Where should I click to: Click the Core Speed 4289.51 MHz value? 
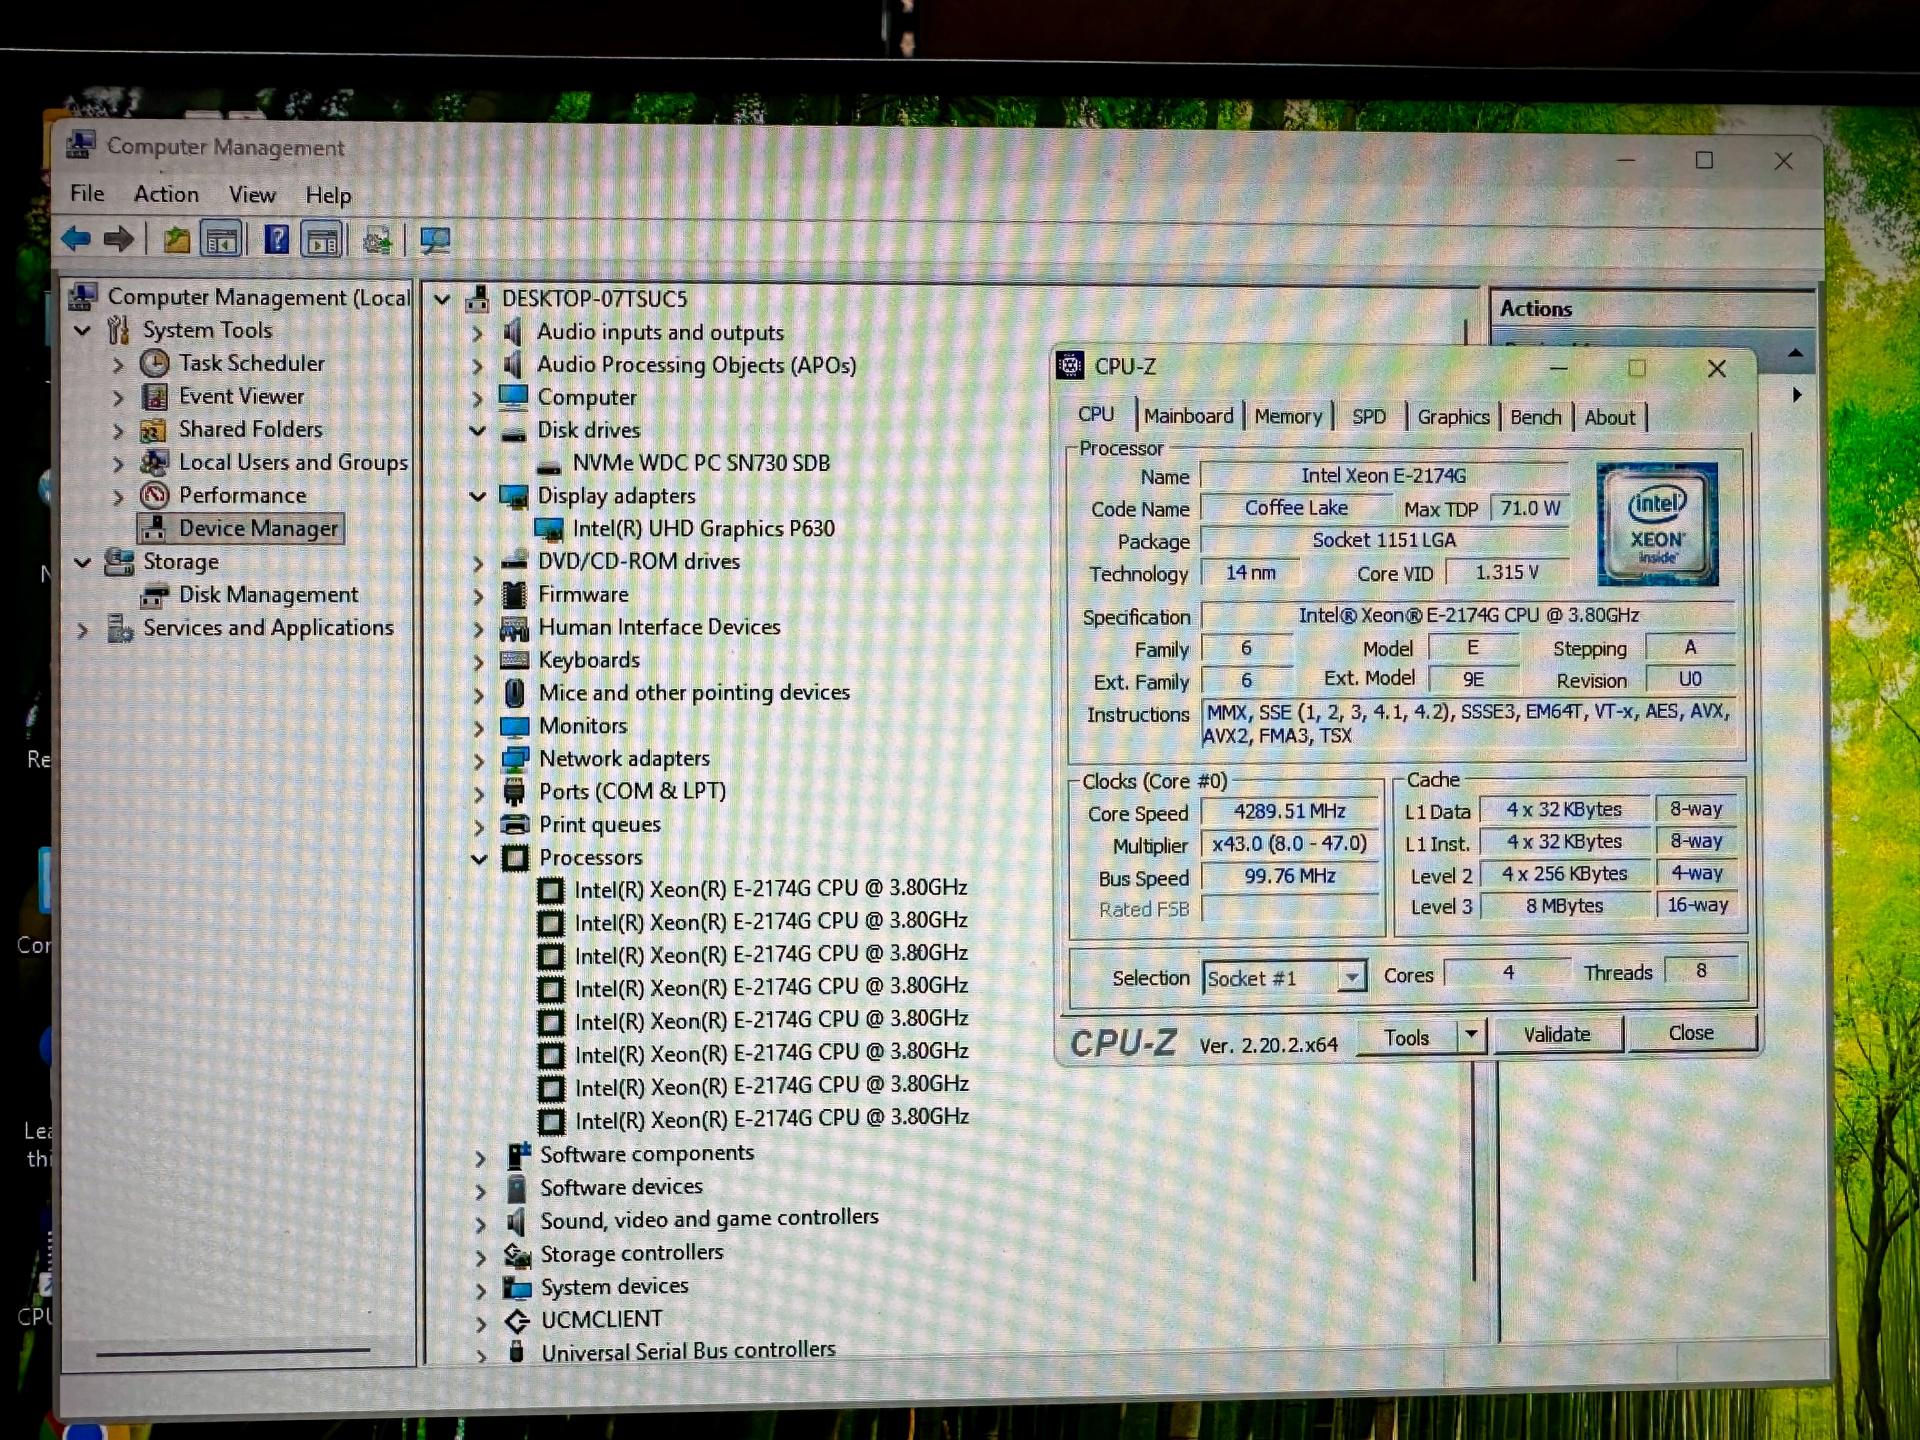(1289, 811)
